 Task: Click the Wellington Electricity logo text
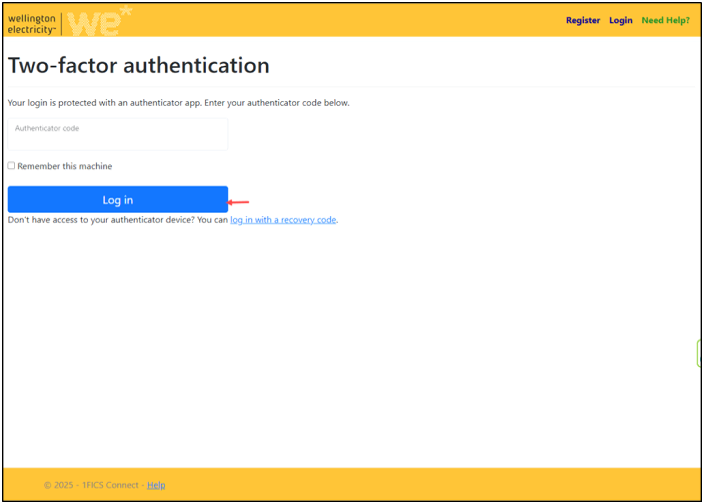pyautogui.click(x=32, y=24)
